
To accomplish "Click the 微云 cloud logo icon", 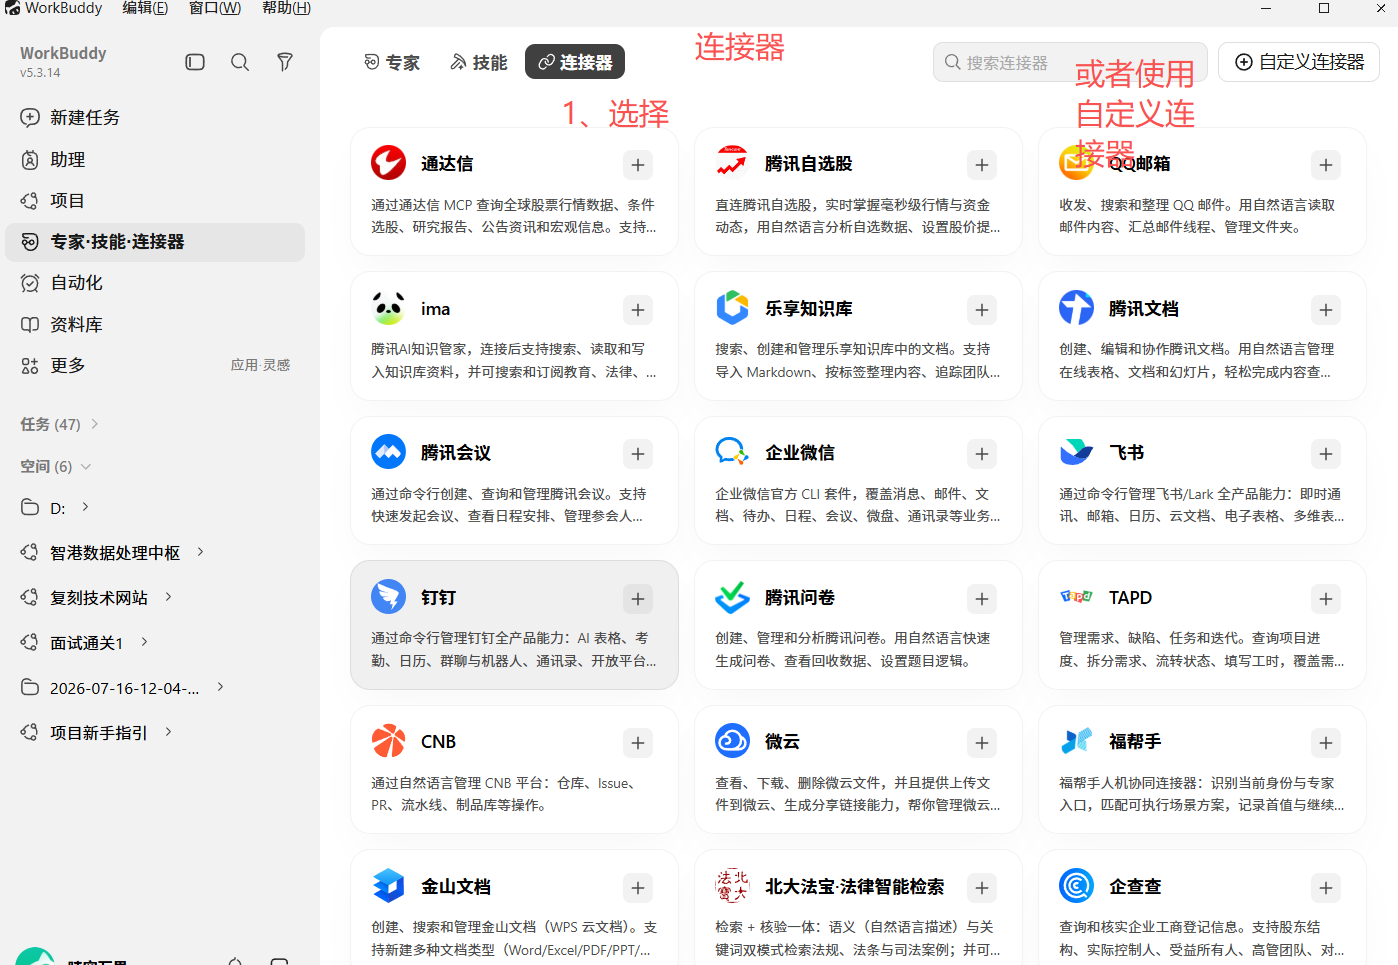I will pyautogui.click(x=732, y=741).
